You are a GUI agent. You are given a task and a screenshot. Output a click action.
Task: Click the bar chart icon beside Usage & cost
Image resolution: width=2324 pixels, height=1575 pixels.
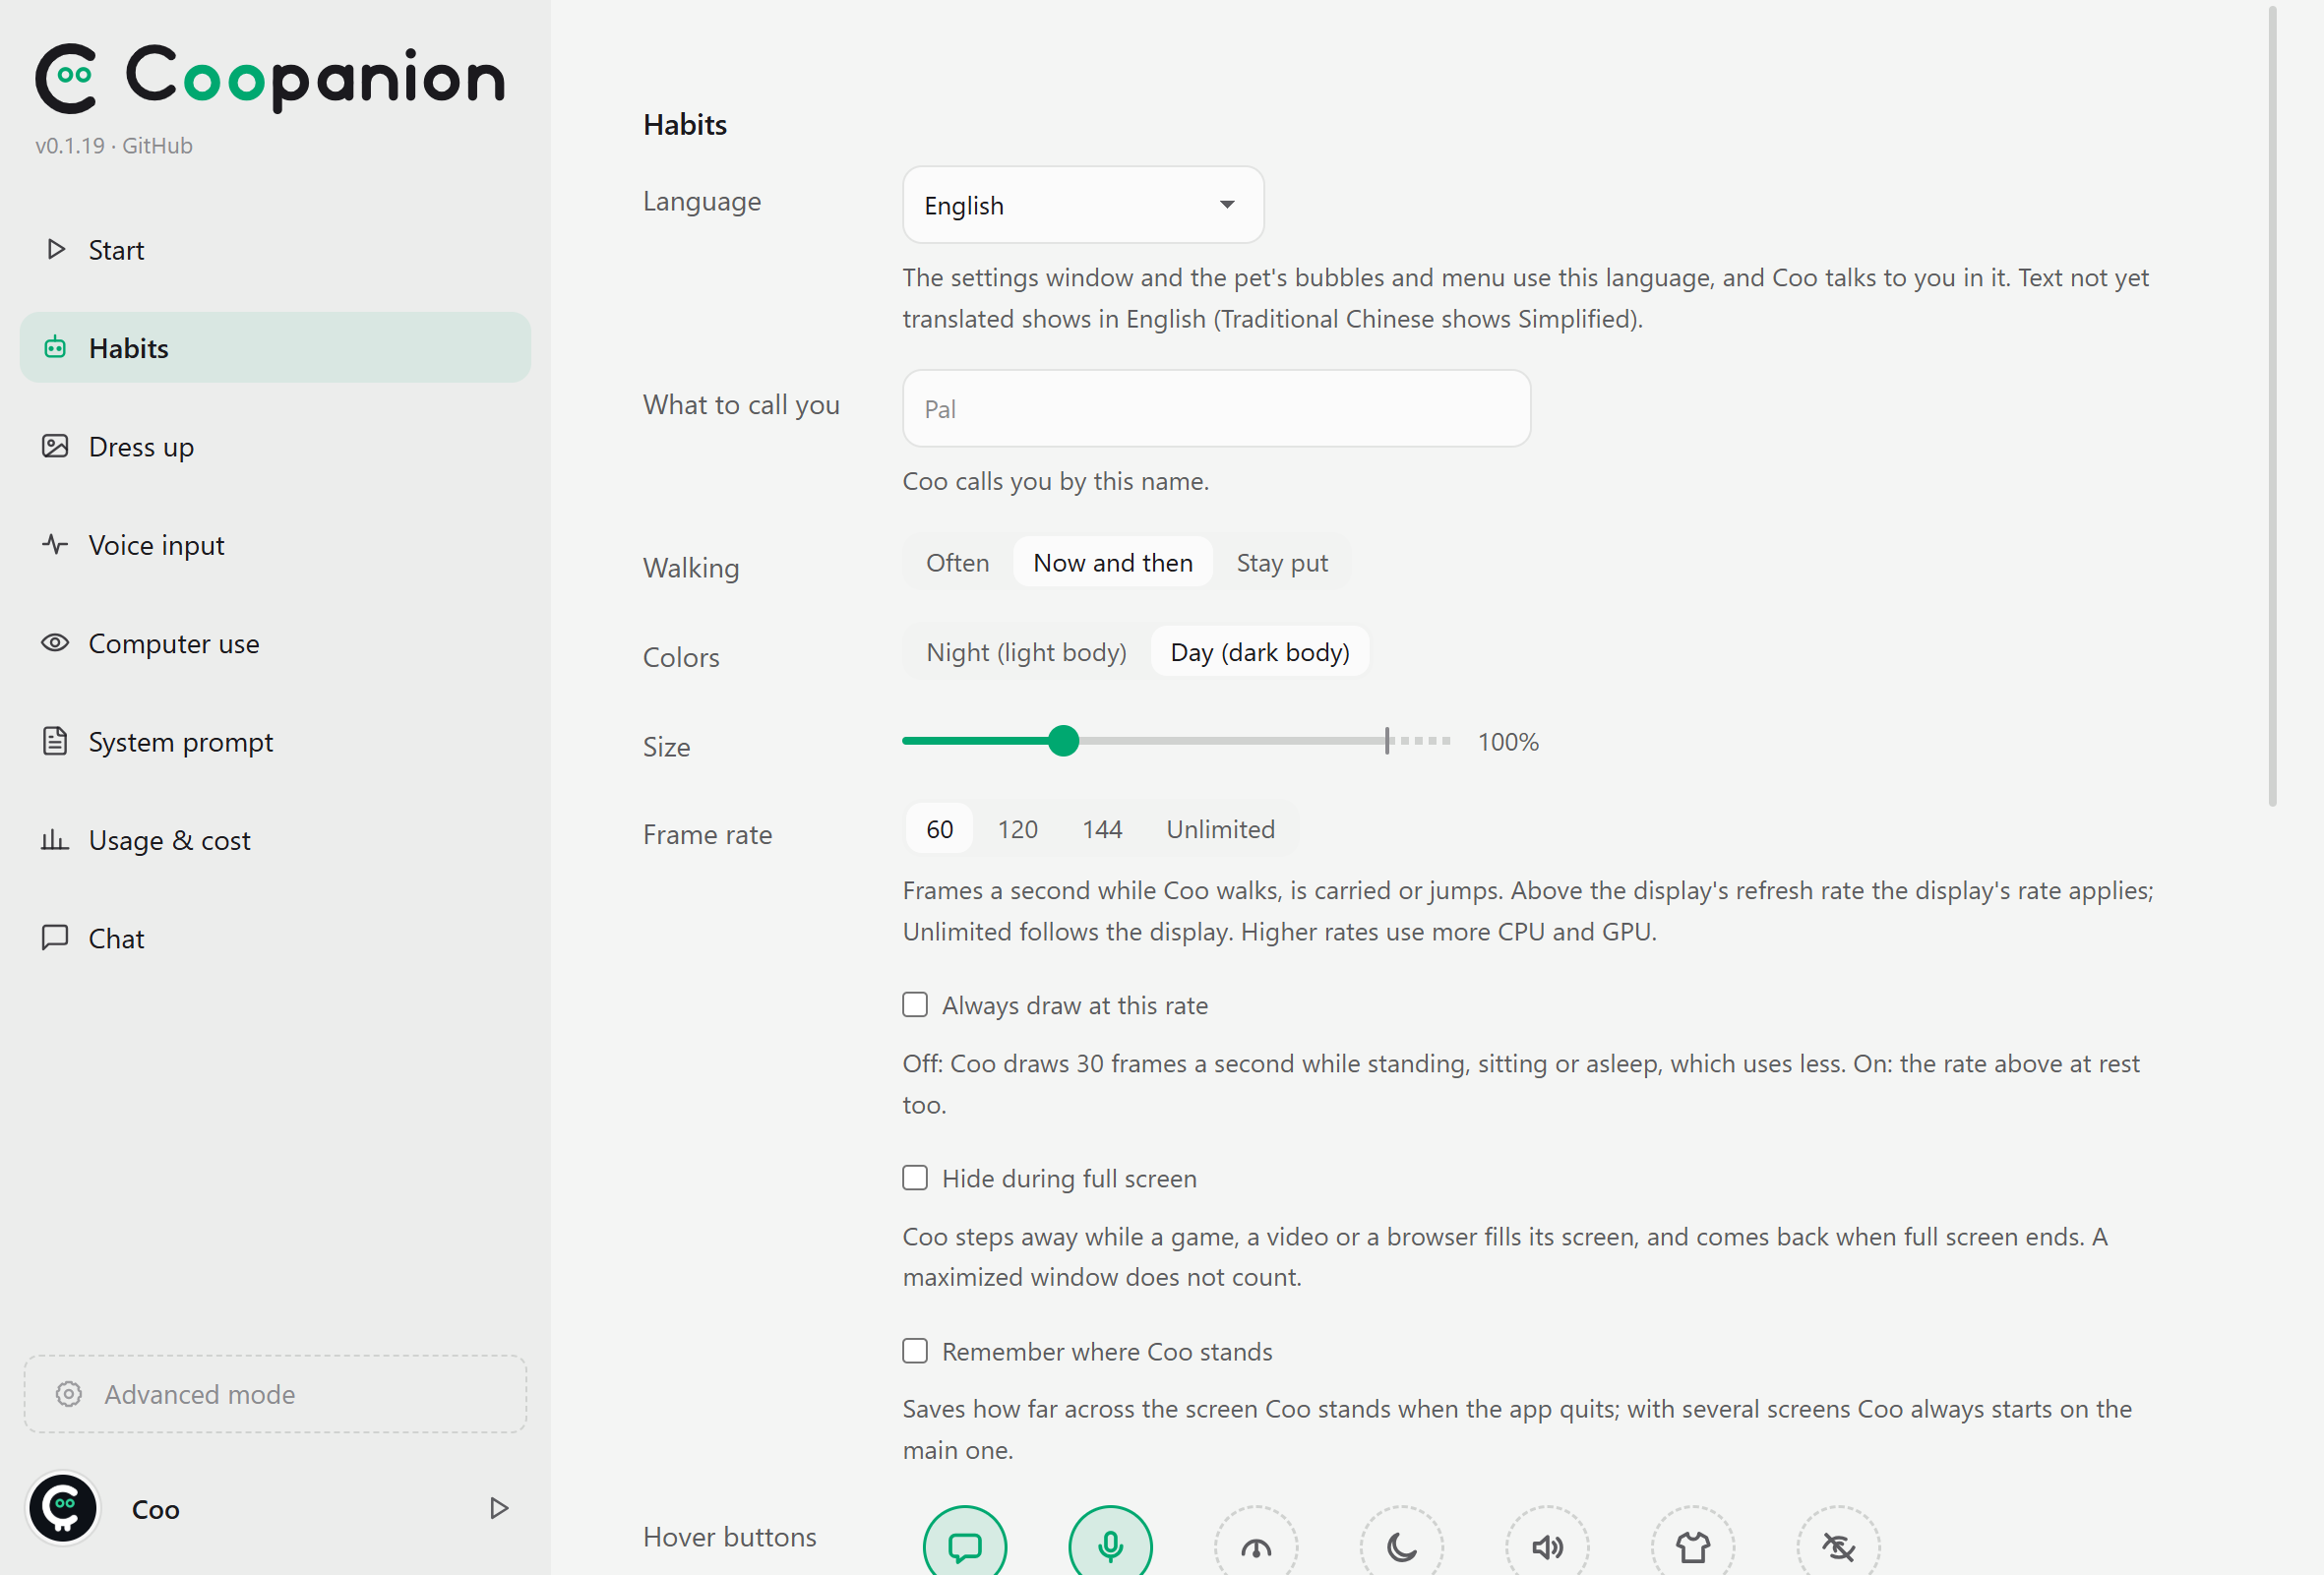click(55, 839)
